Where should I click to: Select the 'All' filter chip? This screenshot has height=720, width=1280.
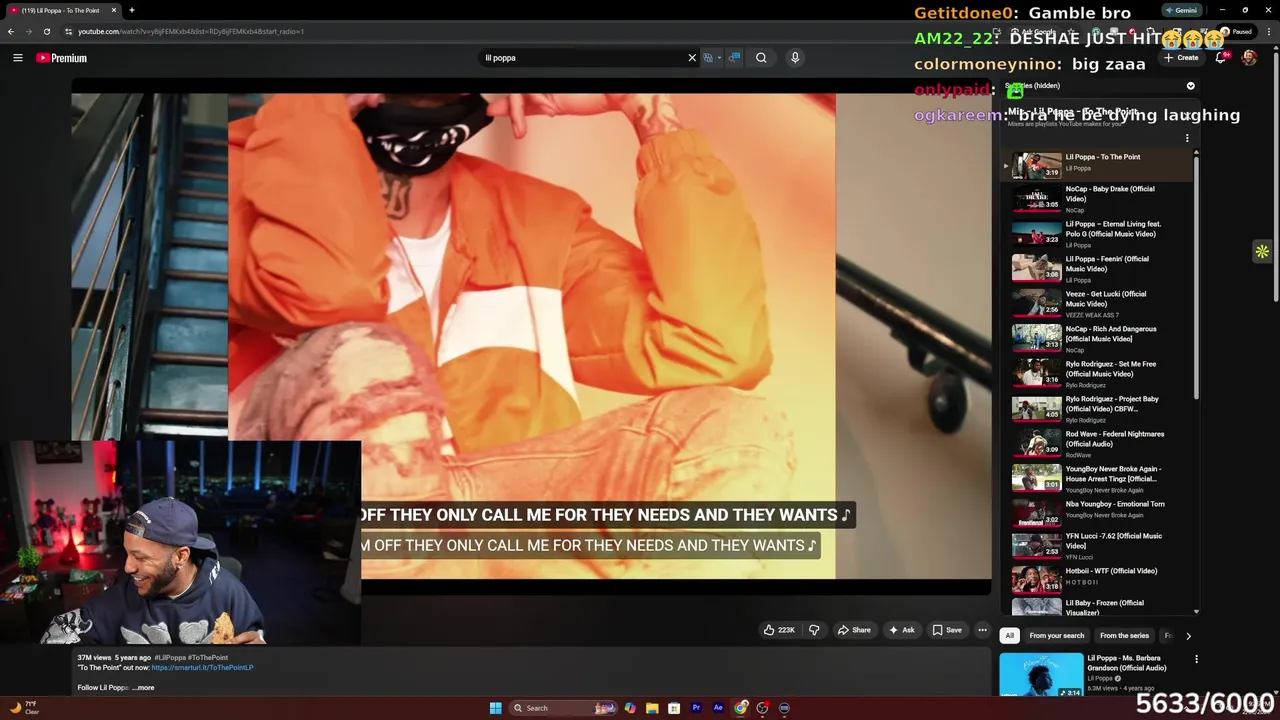(1010, 636)
